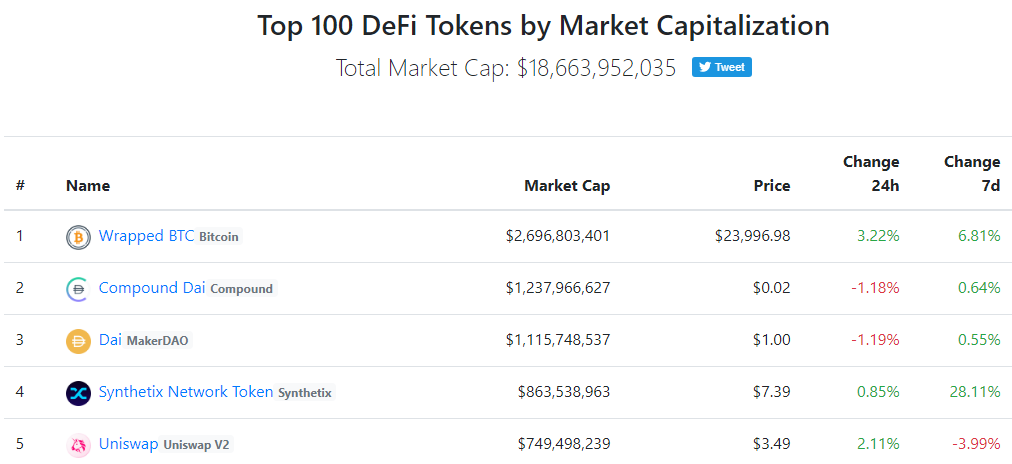Sort by Change 24h column header

[x=870, y=173]
